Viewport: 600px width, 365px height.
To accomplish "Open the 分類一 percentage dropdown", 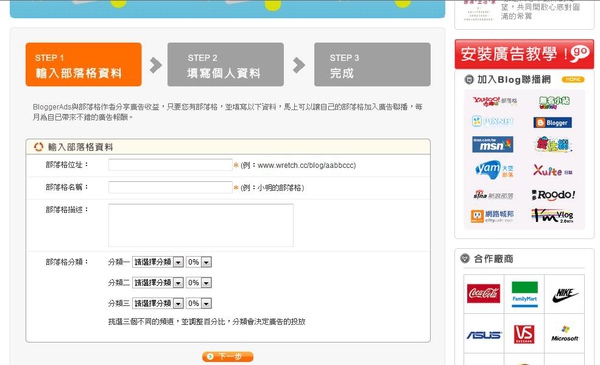I will coord(199,262).
